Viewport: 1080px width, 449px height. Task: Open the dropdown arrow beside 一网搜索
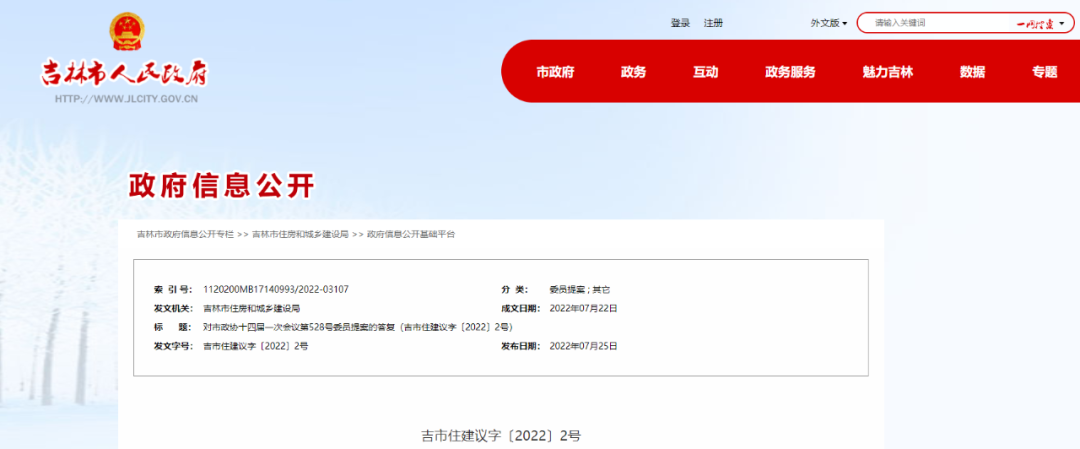(1062, 23)
